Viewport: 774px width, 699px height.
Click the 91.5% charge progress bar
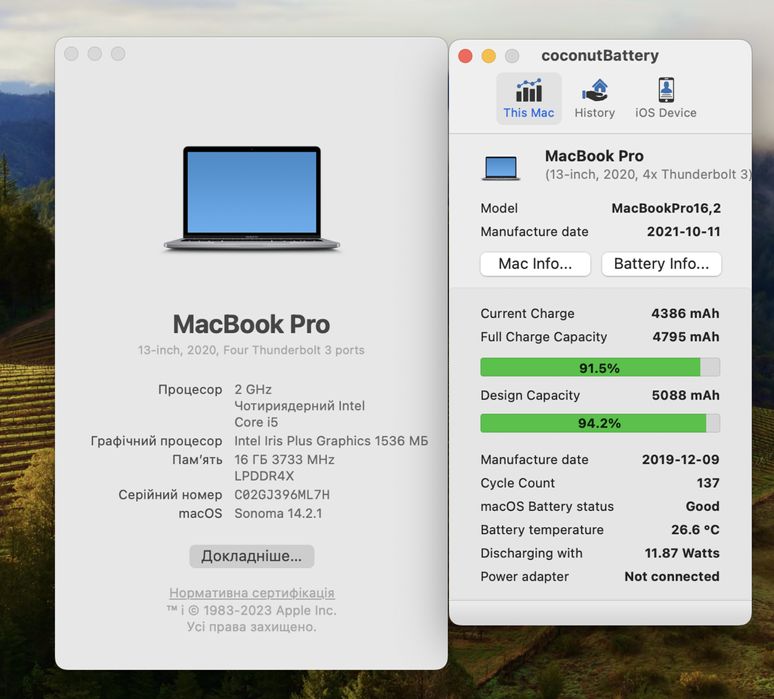600,367
